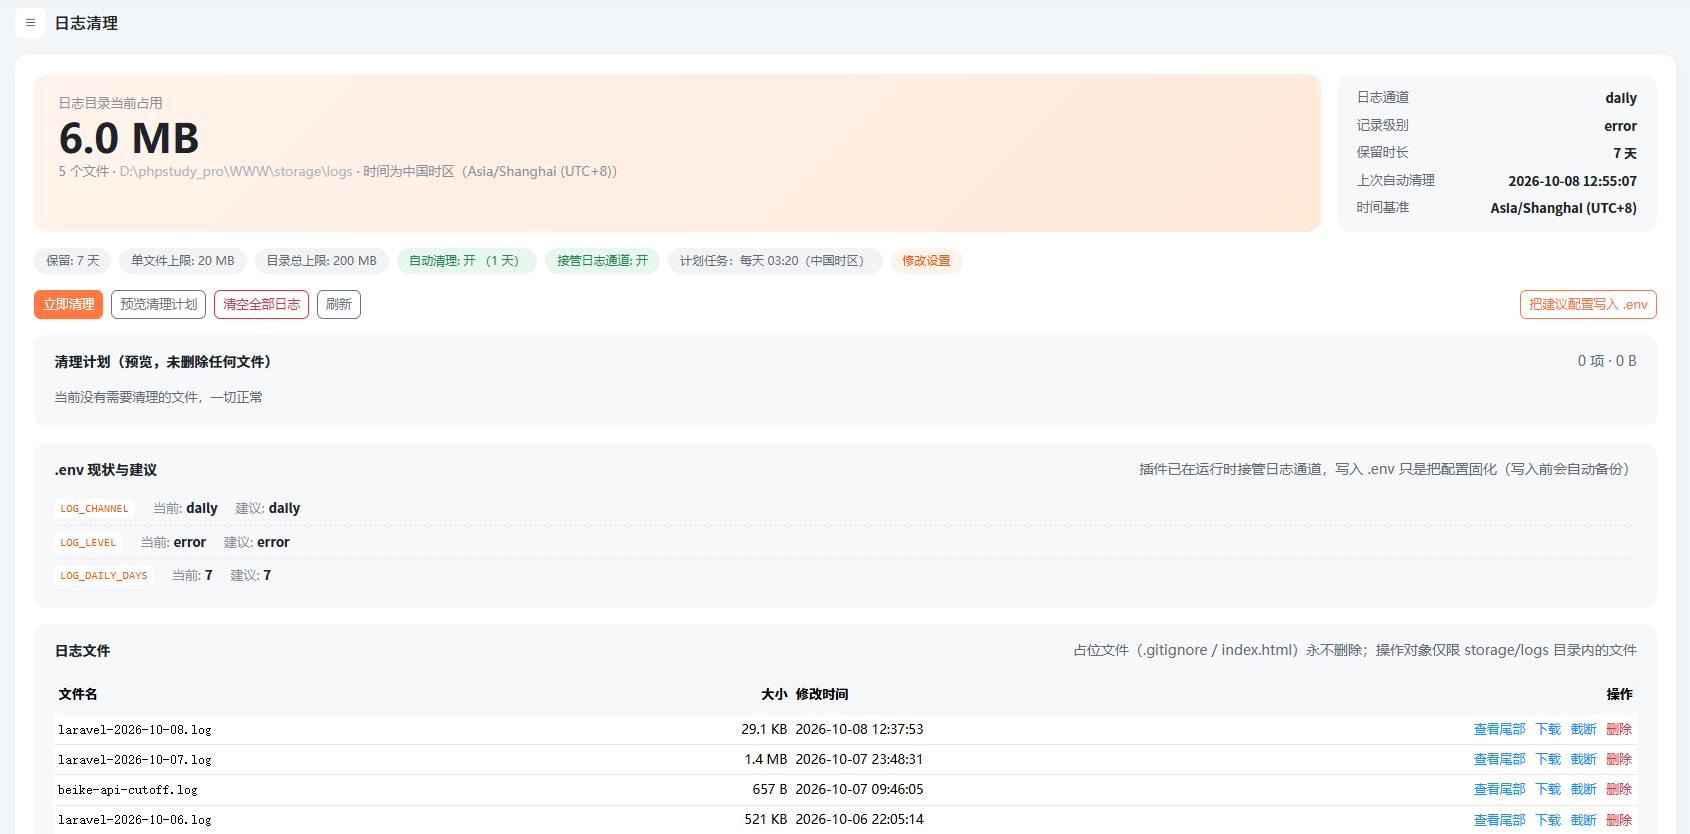
Task: Click the 刷新 button
Action: click(x=339, y=305)
